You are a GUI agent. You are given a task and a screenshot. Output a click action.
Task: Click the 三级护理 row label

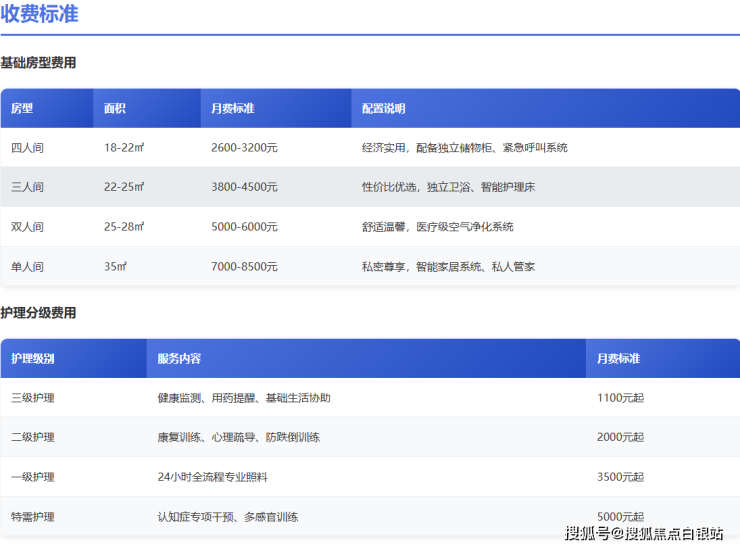(x=32, y=398)
